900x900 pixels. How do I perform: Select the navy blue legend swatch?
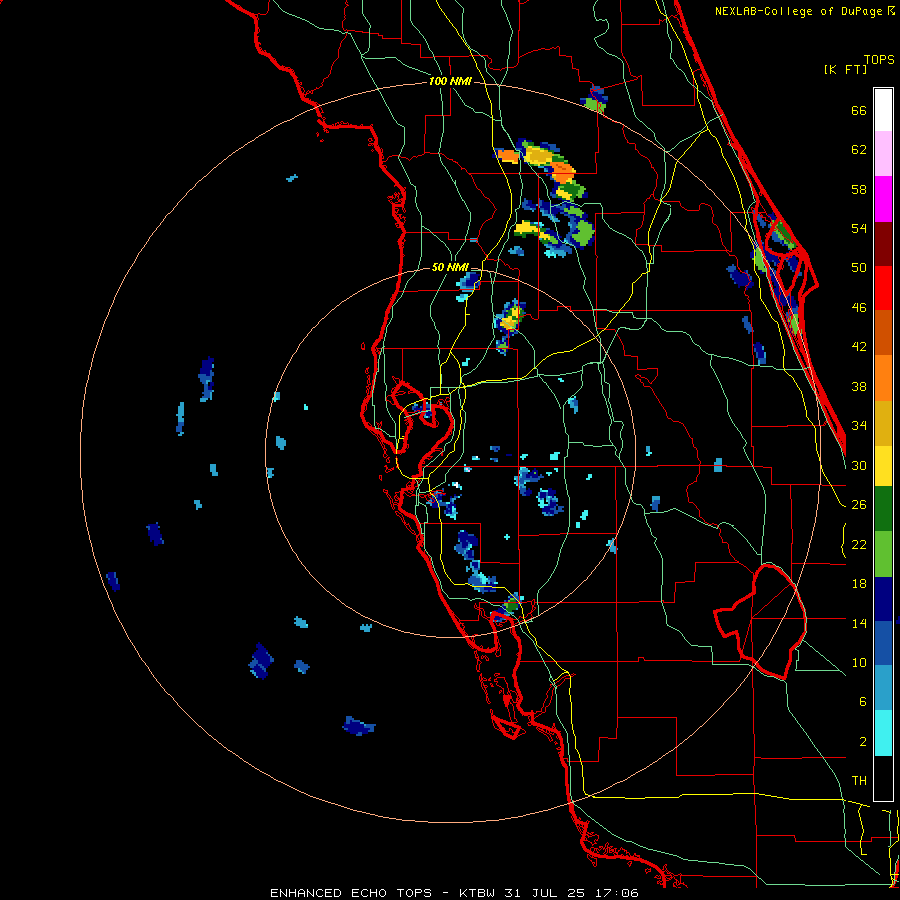click(x=883, y=599)
